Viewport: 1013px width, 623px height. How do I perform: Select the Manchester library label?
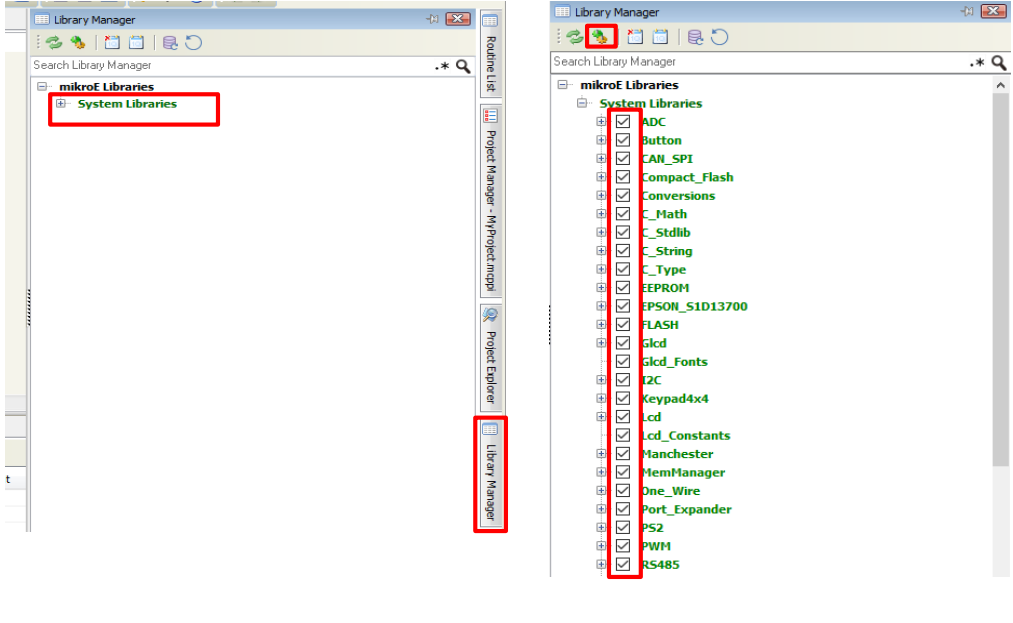click(677, 454)
